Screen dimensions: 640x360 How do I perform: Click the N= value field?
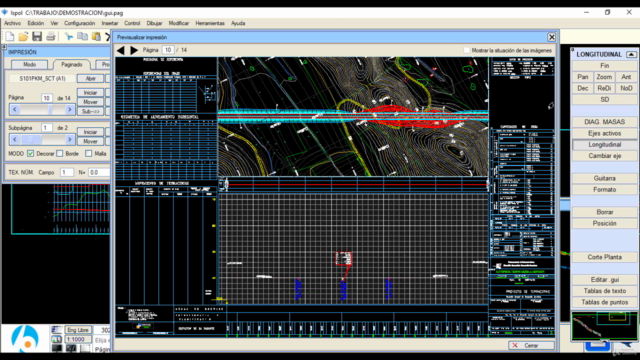(99, 172)
